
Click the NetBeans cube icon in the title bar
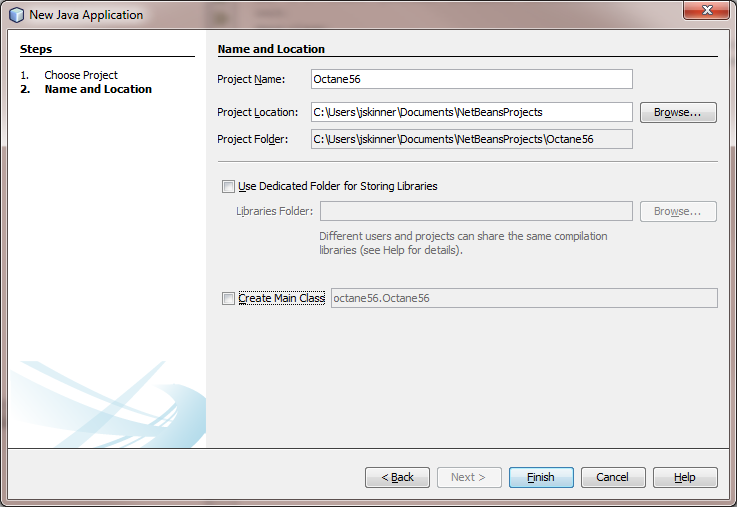[16, 15]
